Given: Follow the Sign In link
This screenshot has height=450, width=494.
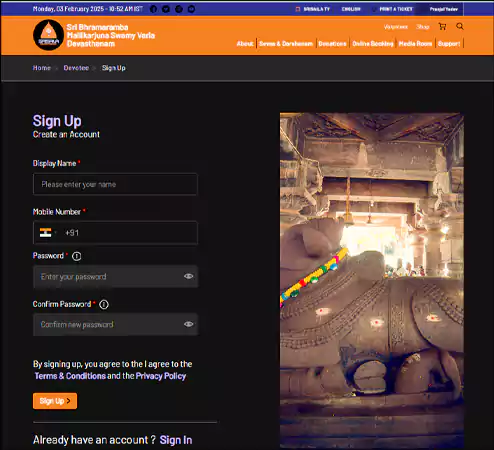Looking at the screenshot, I should pyautogui.click(x=176, y=440).
